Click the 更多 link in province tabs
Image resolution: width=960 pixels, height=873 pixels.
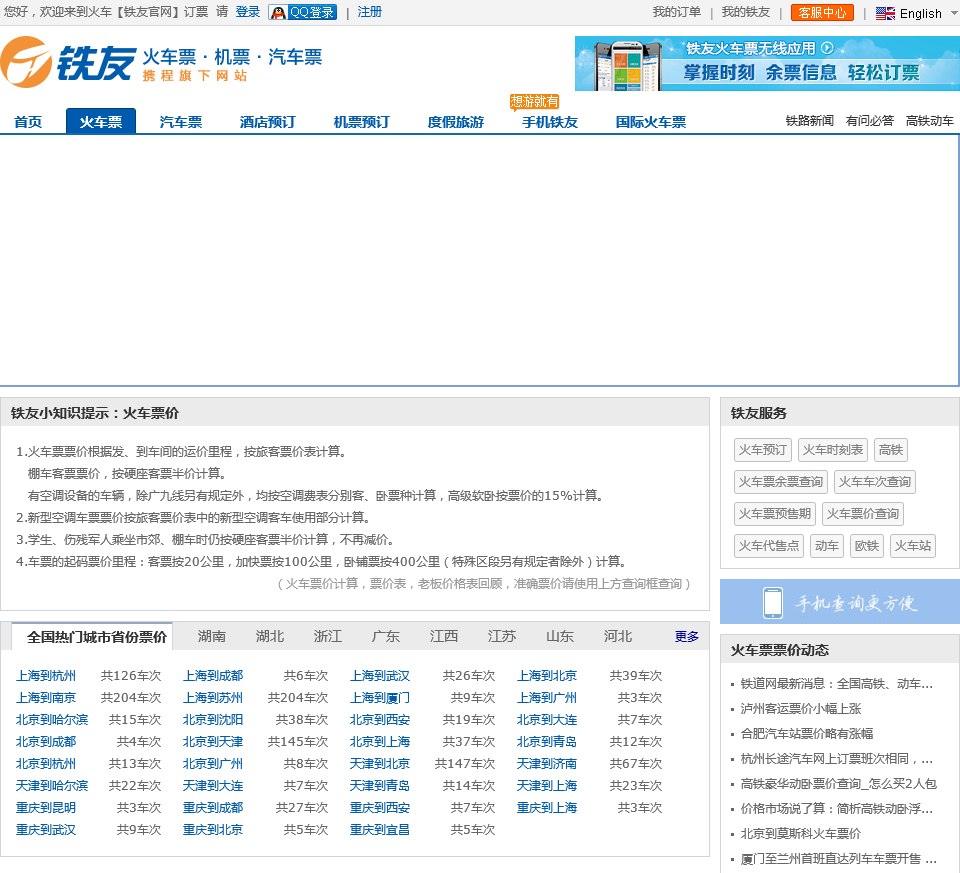pyautogui.click(x=686, y=637)
